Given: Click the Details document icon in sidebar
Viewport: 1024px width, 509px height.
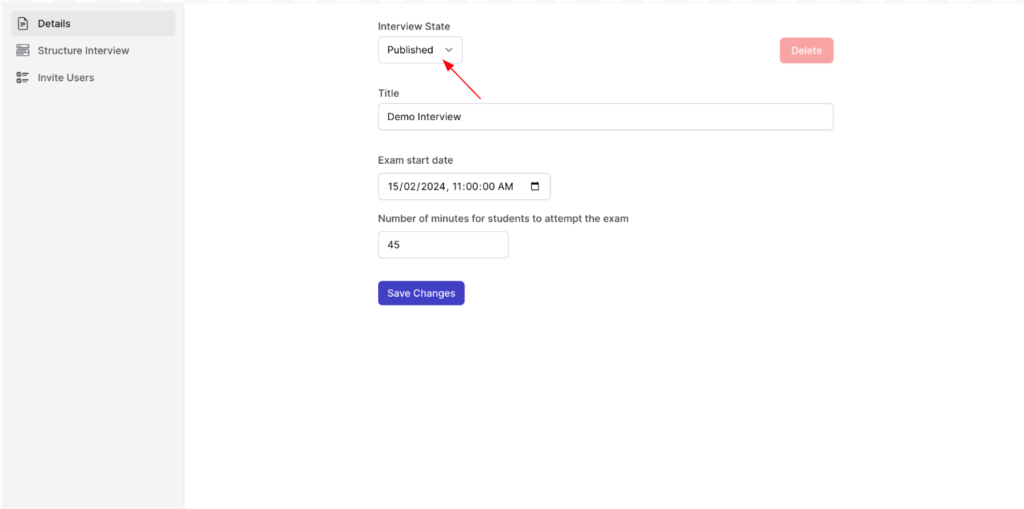Looking at the screenshot, I should (23, 24).
